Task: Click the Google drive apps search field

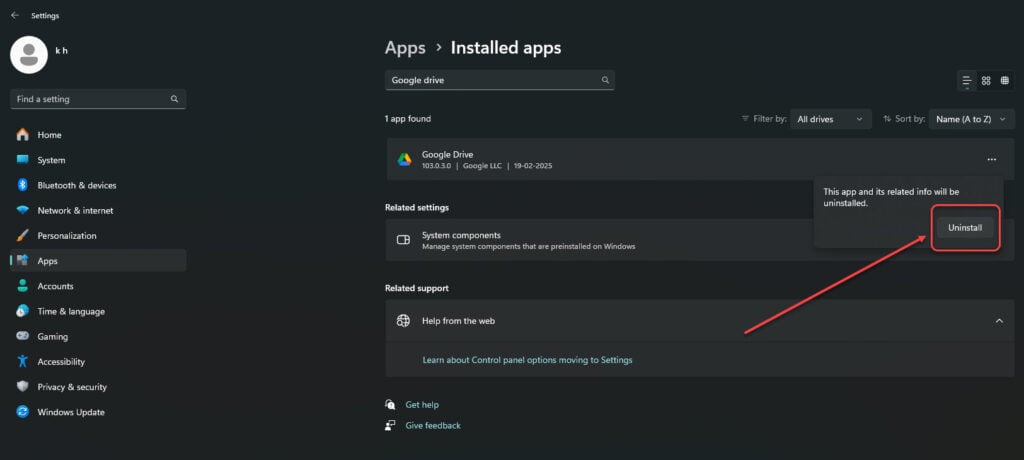Action: (500, 80)
